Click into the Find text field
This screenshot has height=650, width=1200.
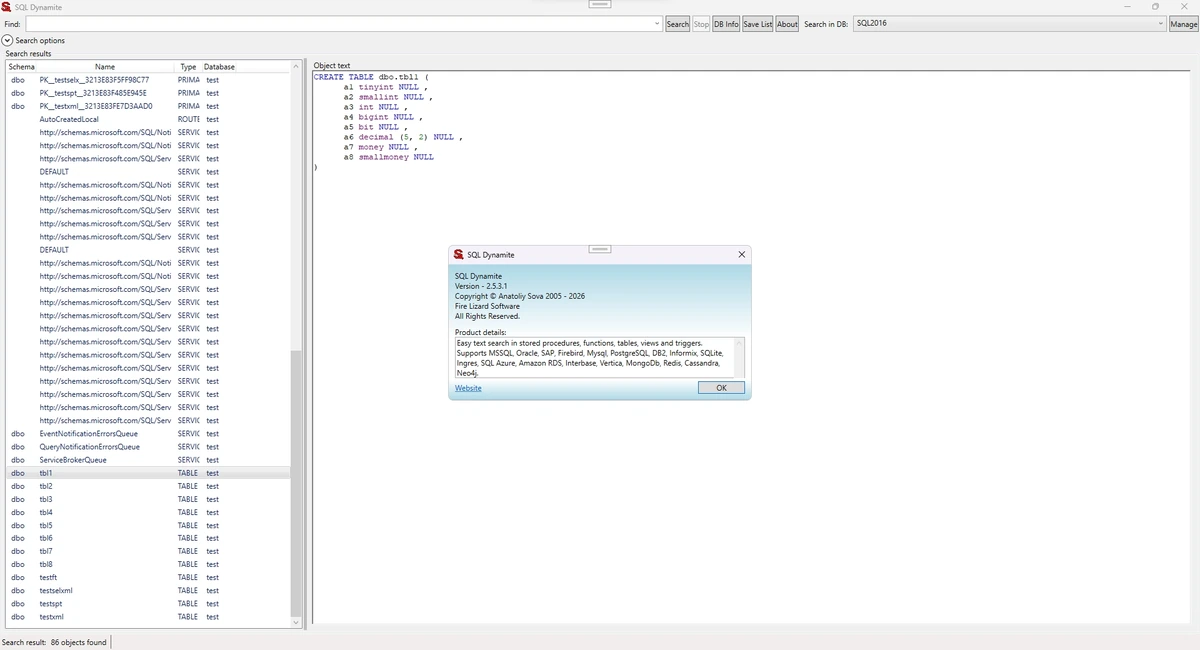pyautogui.click(x=338, y=24)
